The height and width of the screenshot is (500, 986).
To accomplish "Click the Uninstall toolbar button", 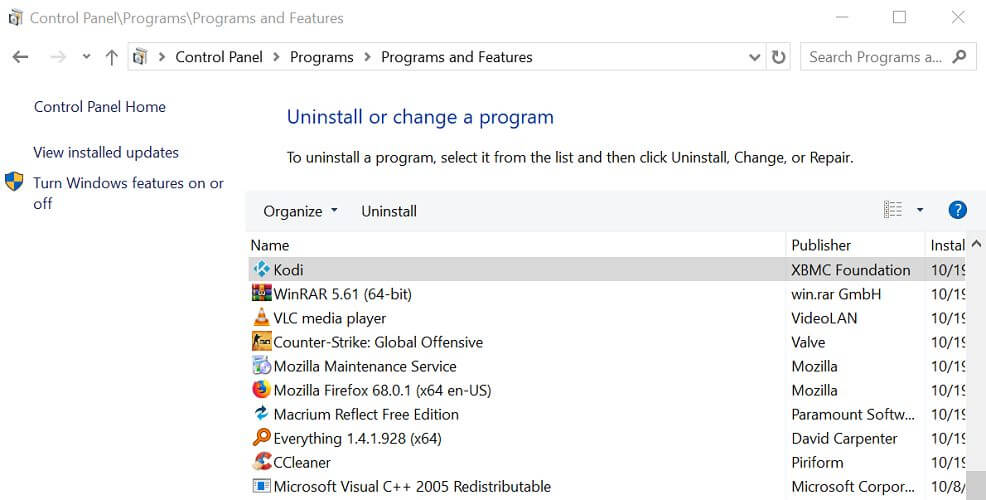I will point(389,211).
